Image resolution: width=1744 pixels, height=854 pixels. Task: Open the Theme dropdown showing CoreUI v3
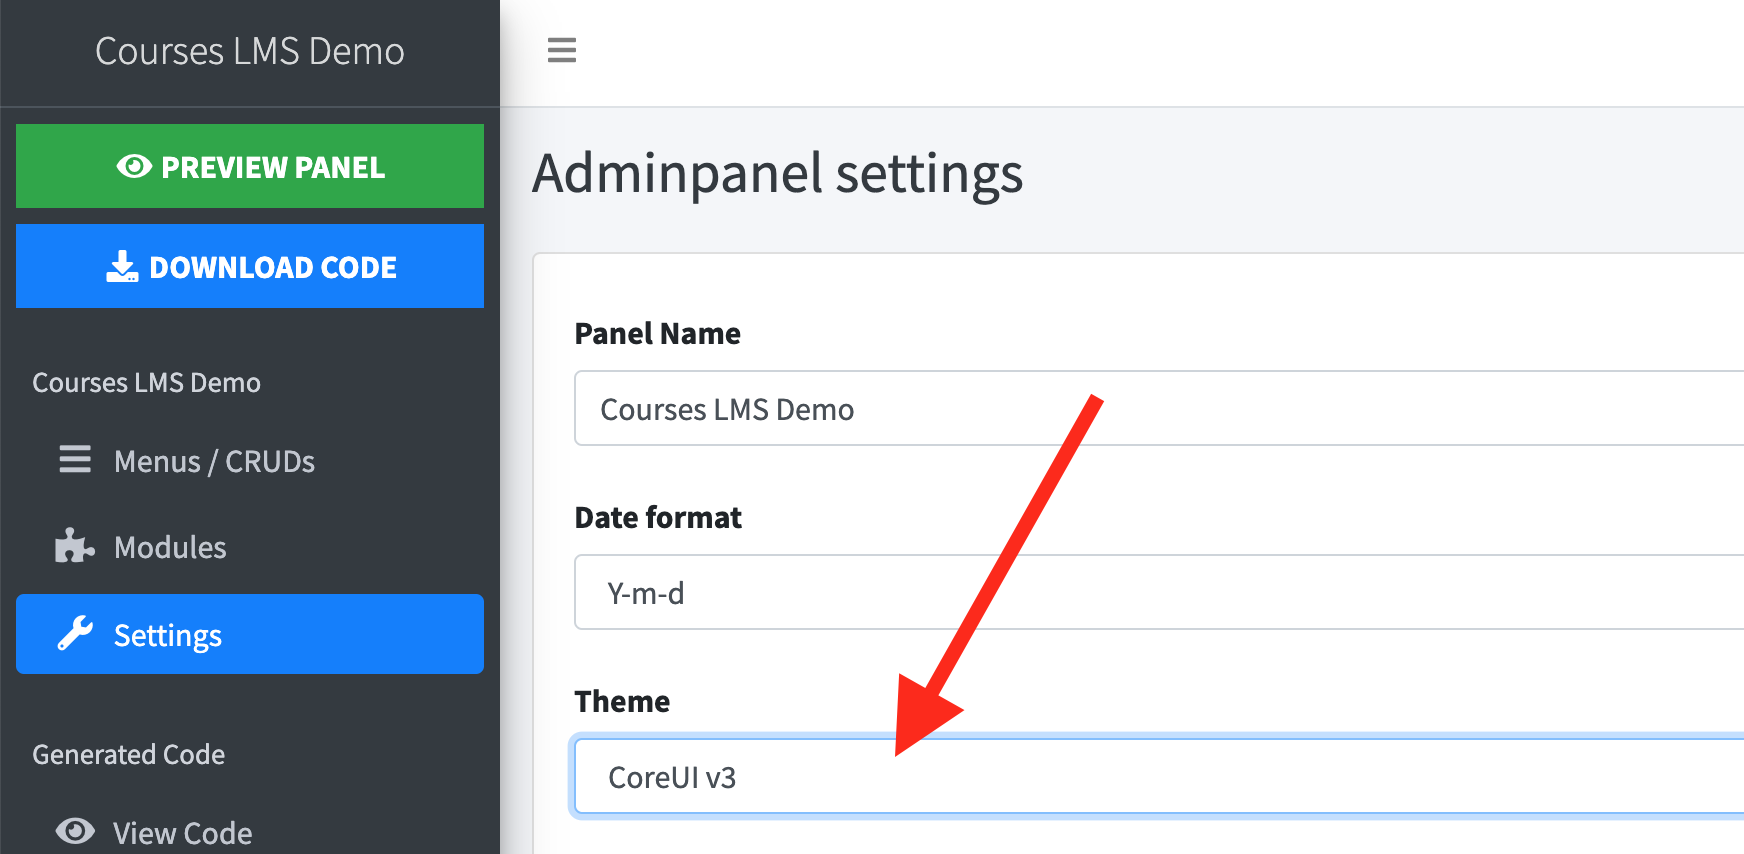click(x=1150, y=778)
